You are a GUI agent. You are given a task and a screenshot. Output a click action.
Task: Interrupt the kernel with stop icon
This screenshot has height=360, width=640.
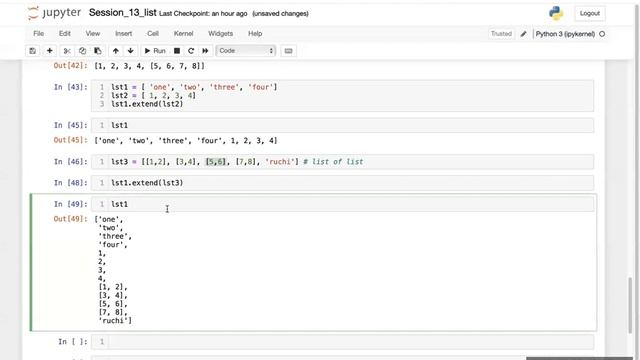(177, 51)
